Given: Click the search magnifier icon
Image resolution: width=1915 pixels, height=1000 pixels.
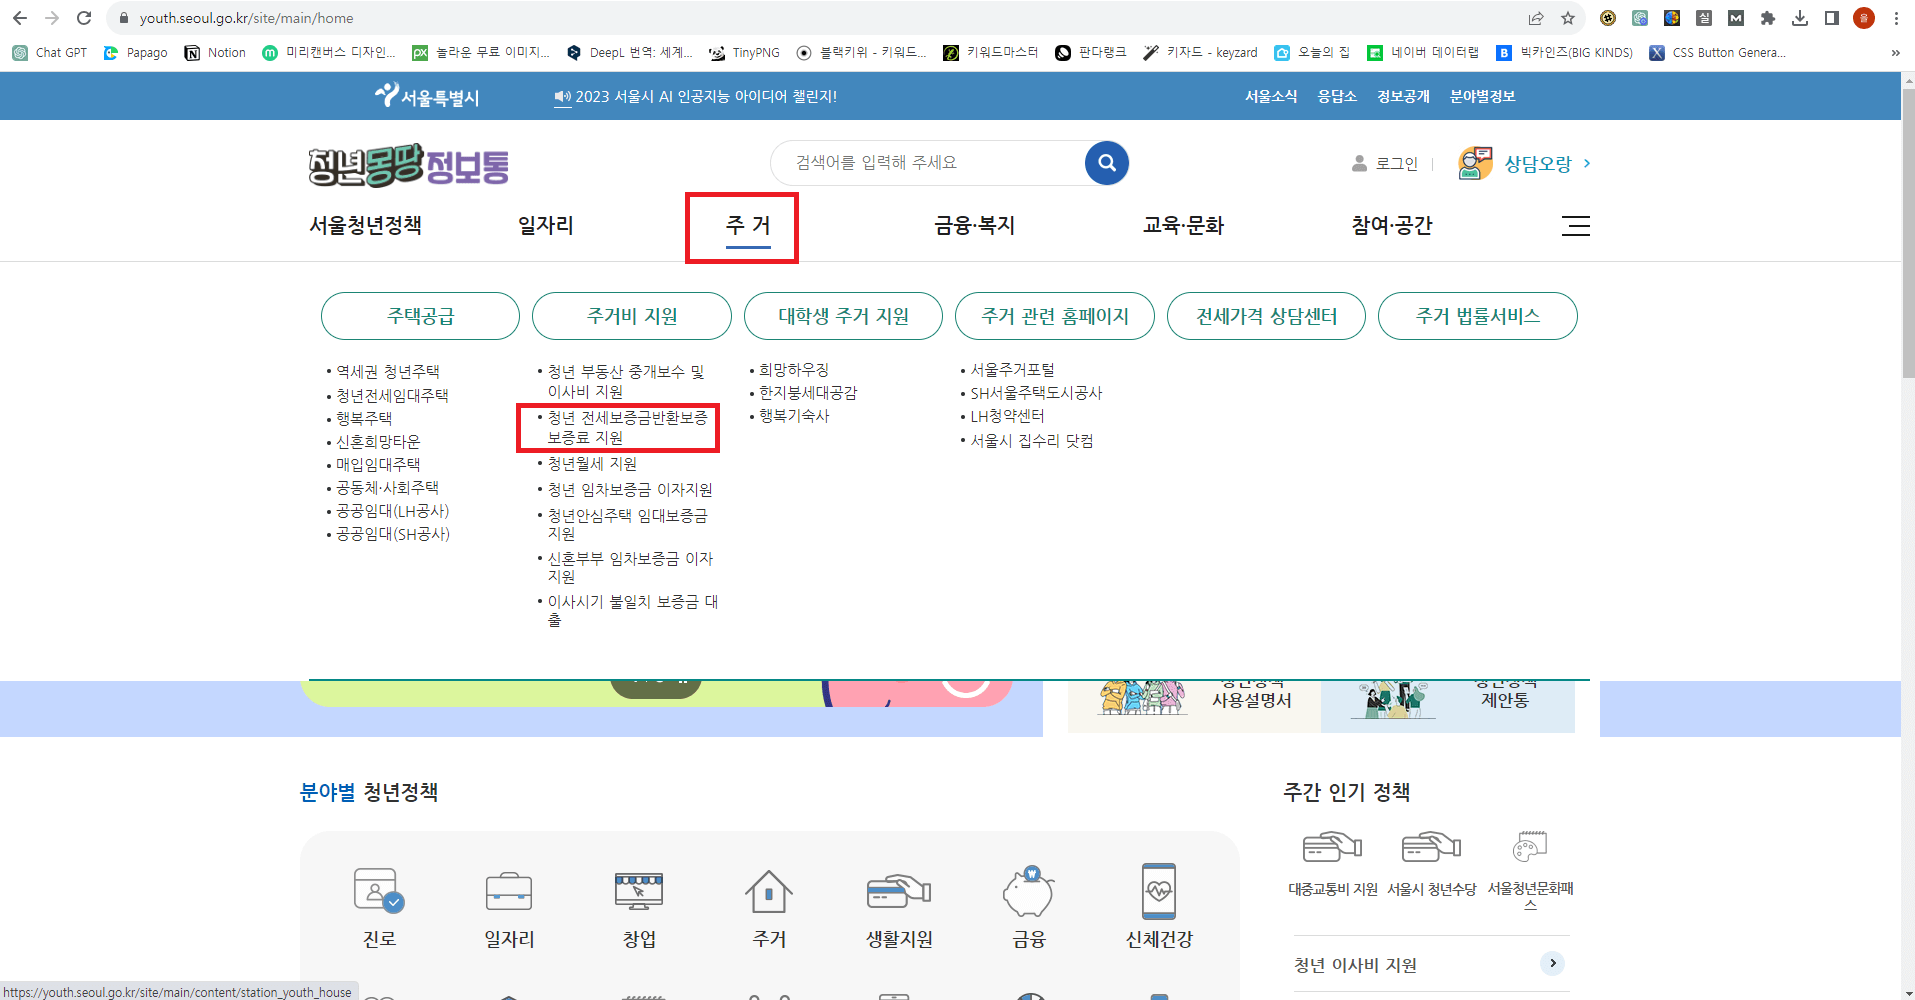Looking at the screenshot, I should (x=1106, y=162).
